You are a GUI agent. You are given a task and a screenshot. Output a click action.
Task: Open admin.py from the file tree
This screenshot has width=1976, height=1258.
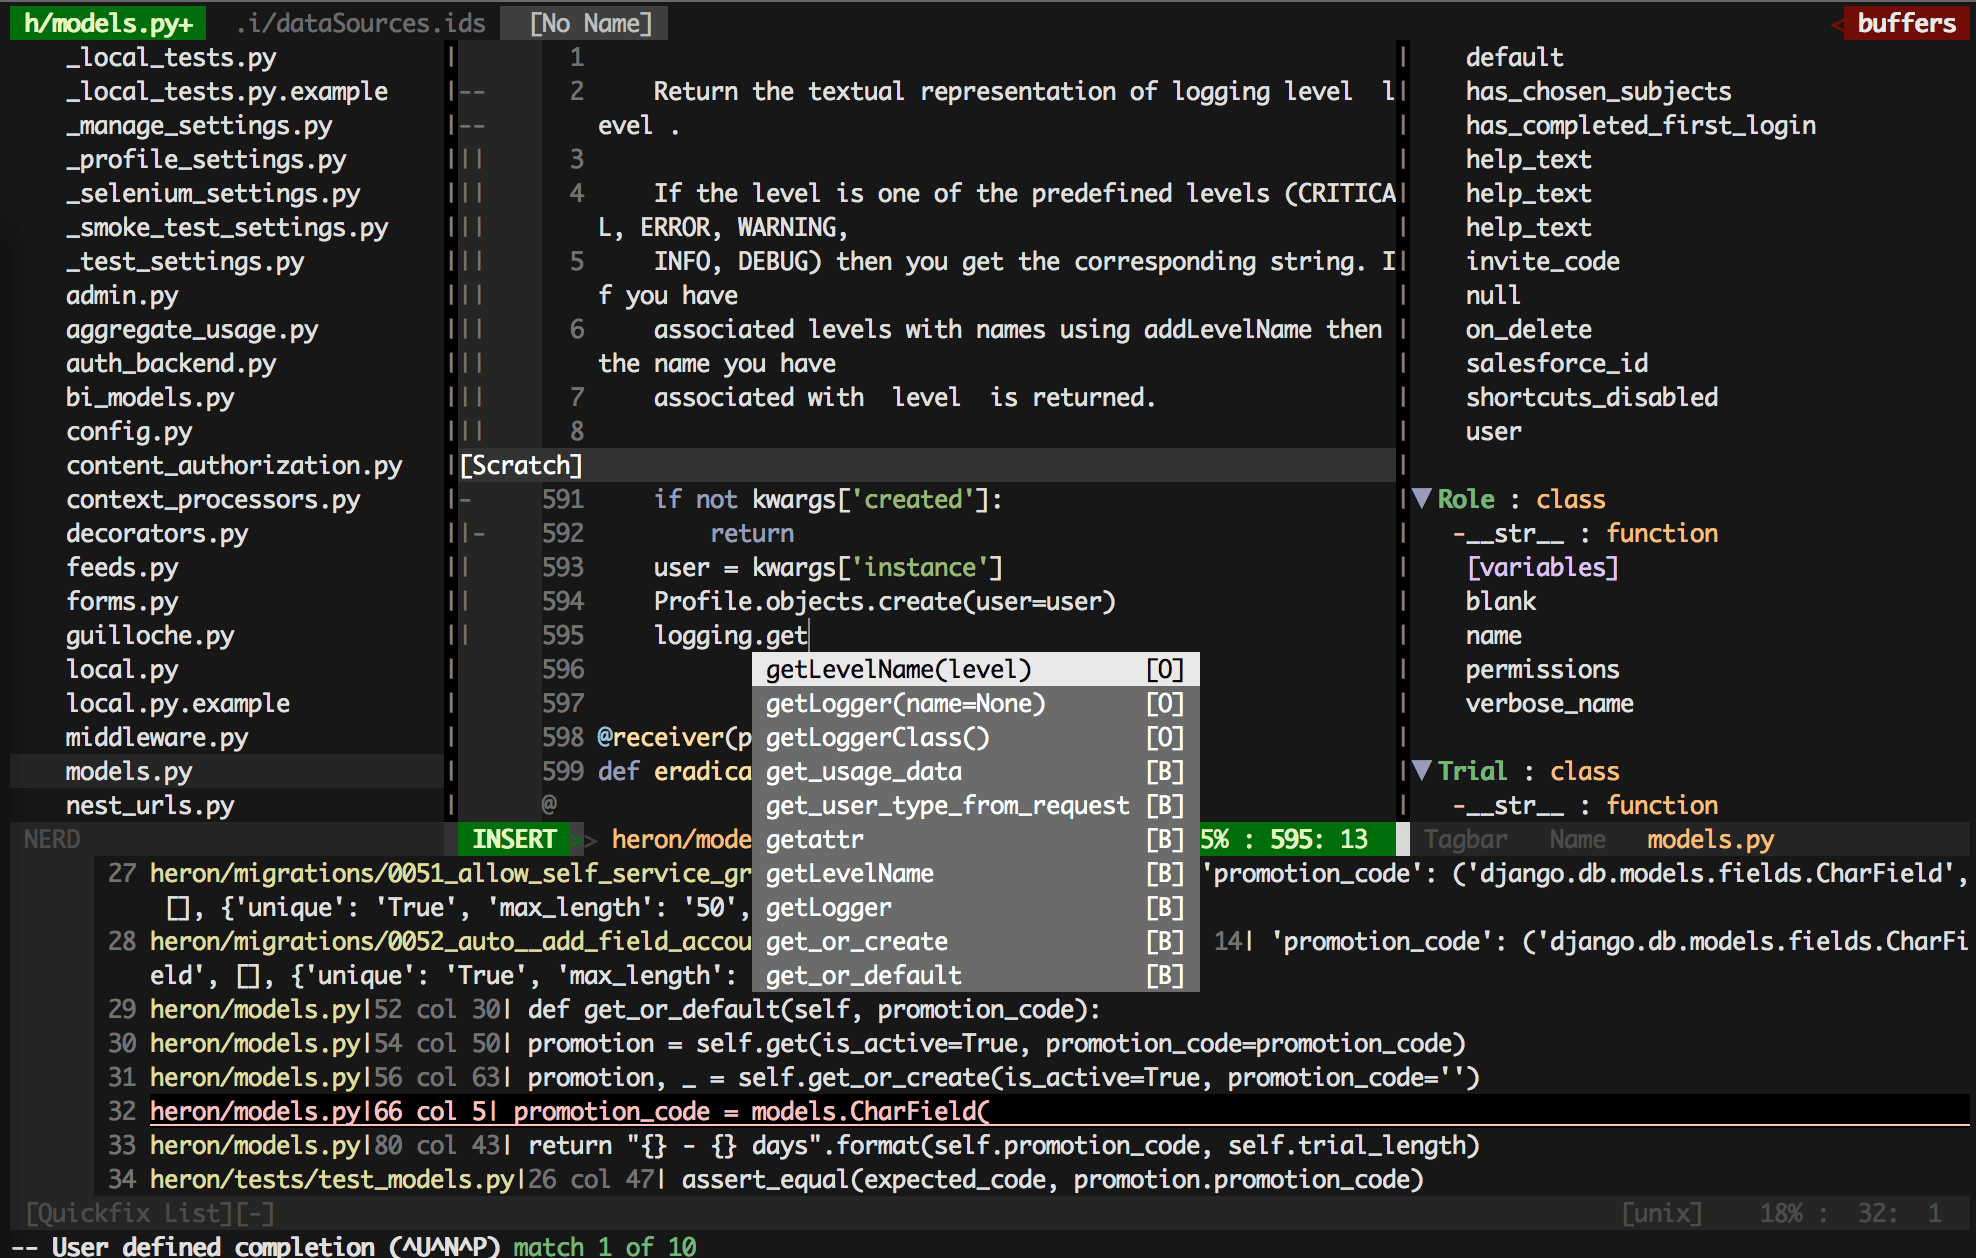(x=123, y=295)
